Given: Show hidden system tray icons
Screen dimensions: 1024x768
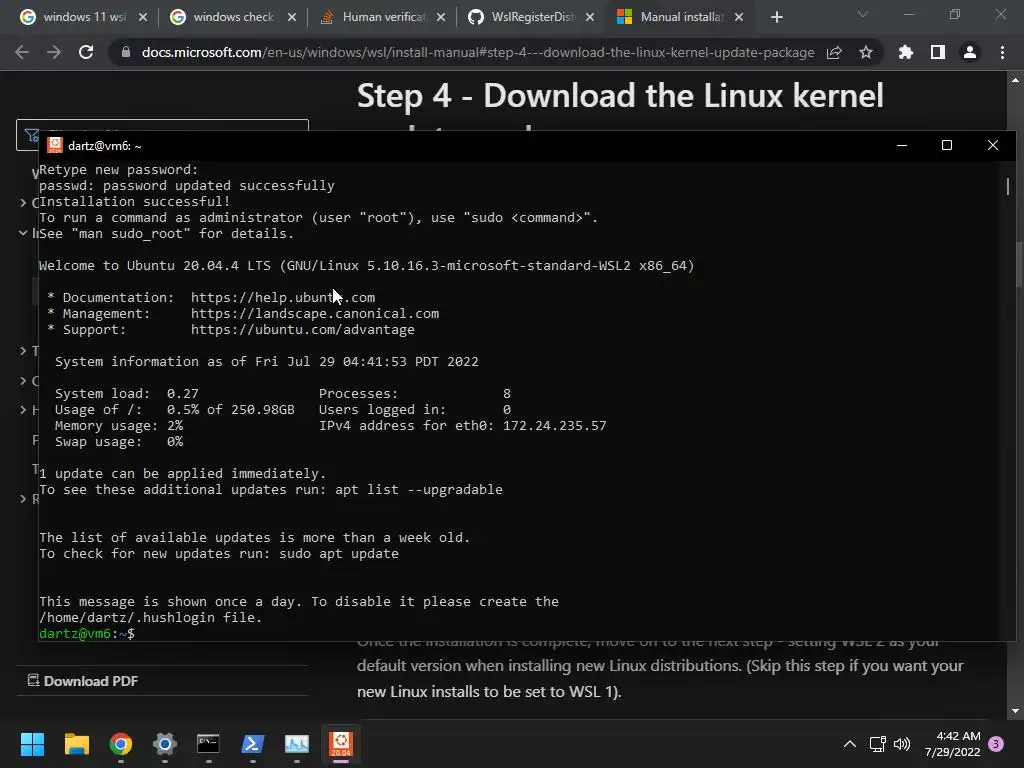Looking at the screenshot, I should pos(850,744).
